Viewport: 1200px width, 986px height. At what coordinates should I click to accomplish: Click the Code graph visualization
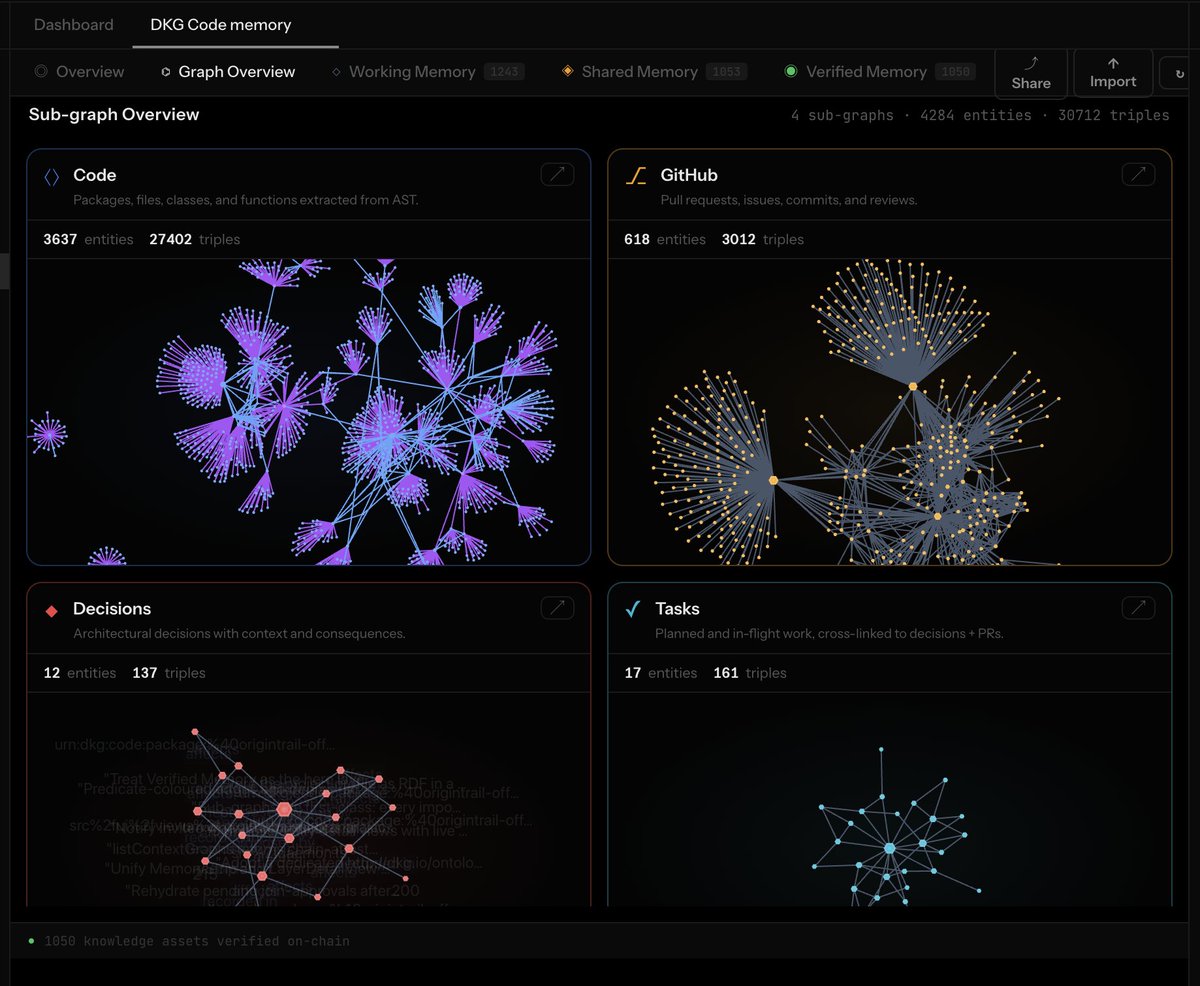click(309, 412)
